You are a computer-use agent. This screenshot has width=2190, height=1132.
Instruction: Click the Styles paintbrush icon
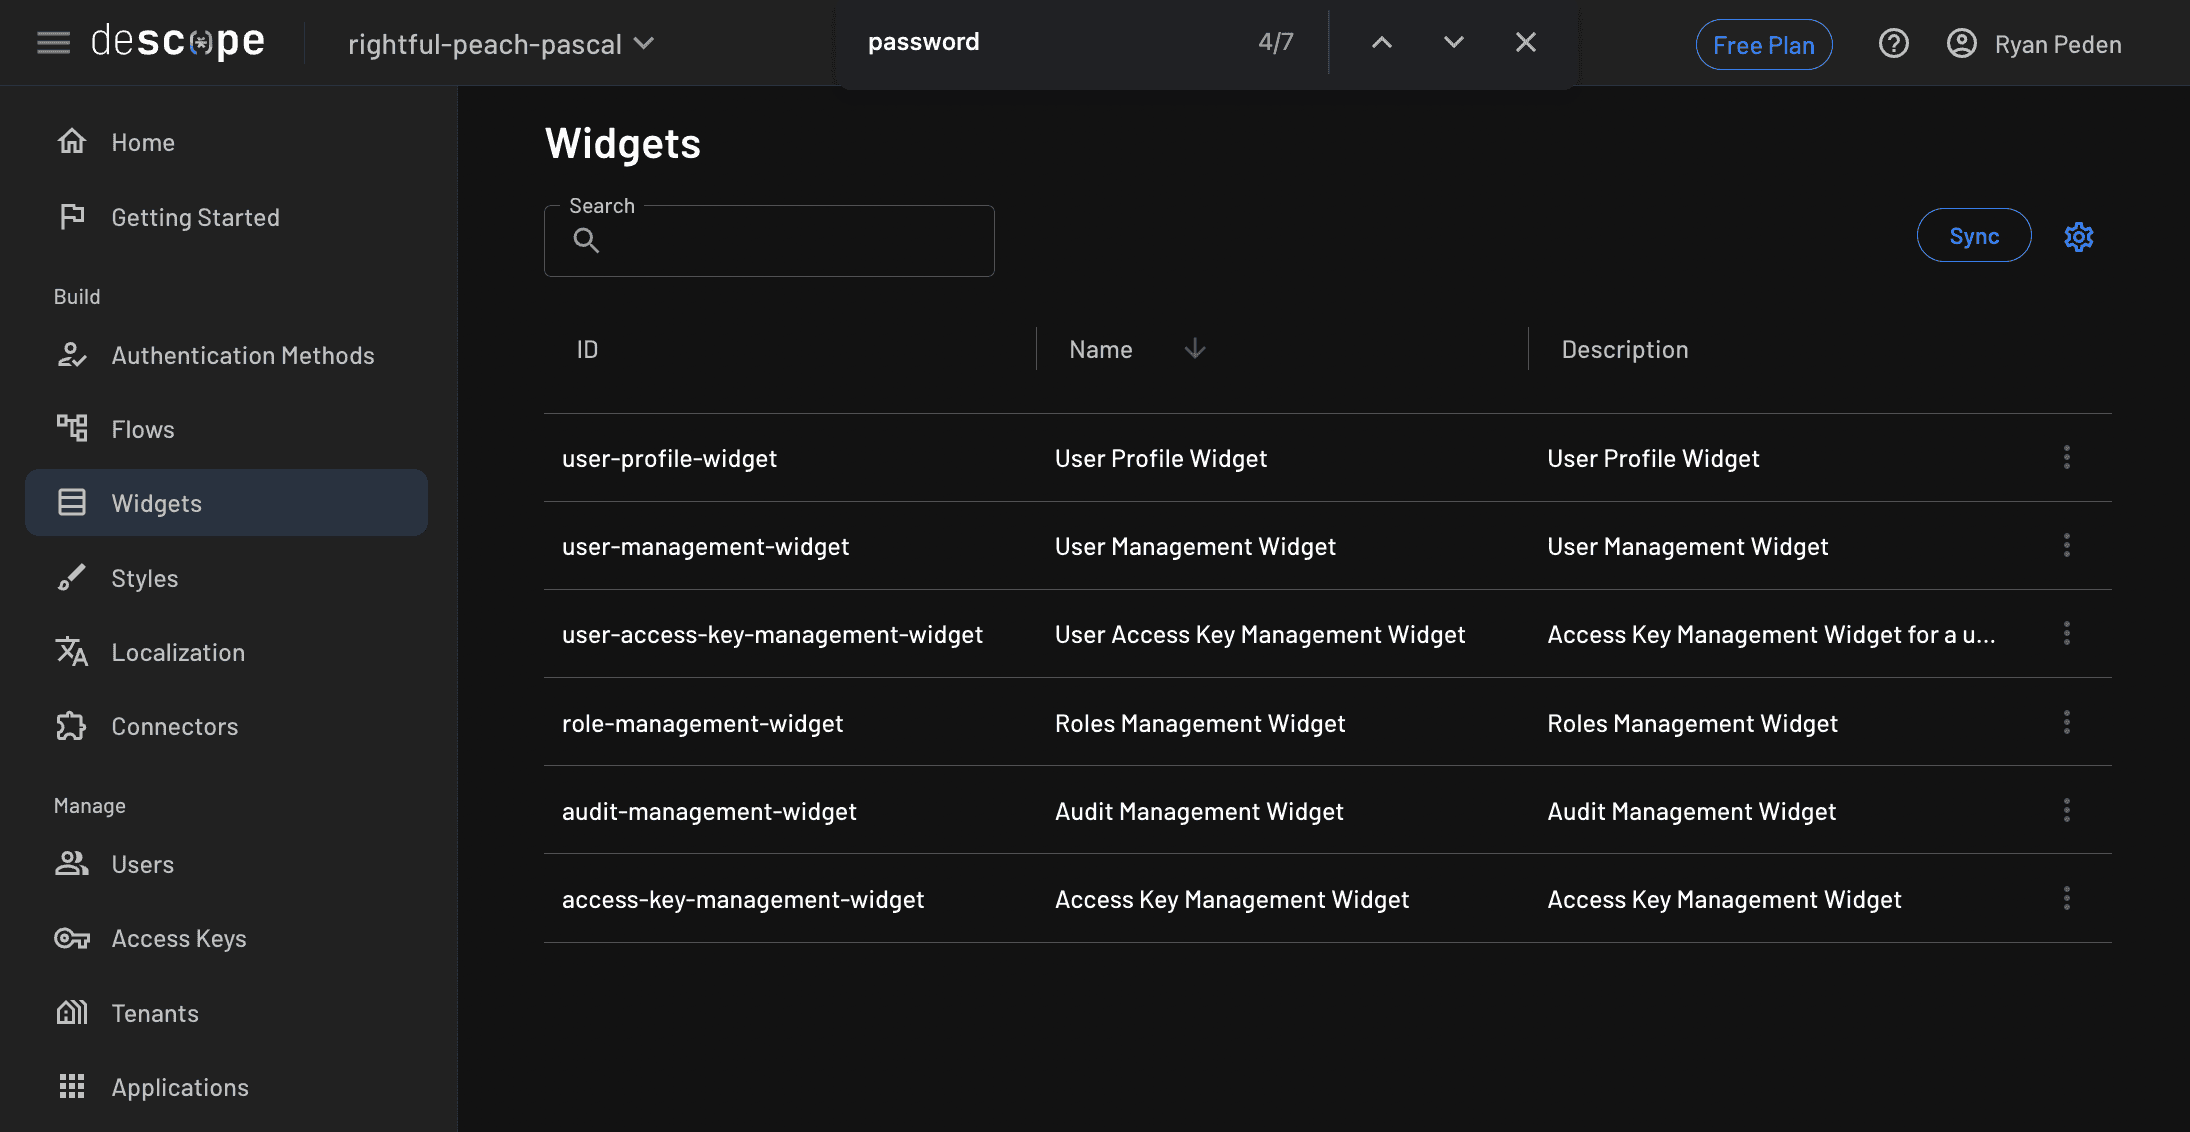click(72, 577)
